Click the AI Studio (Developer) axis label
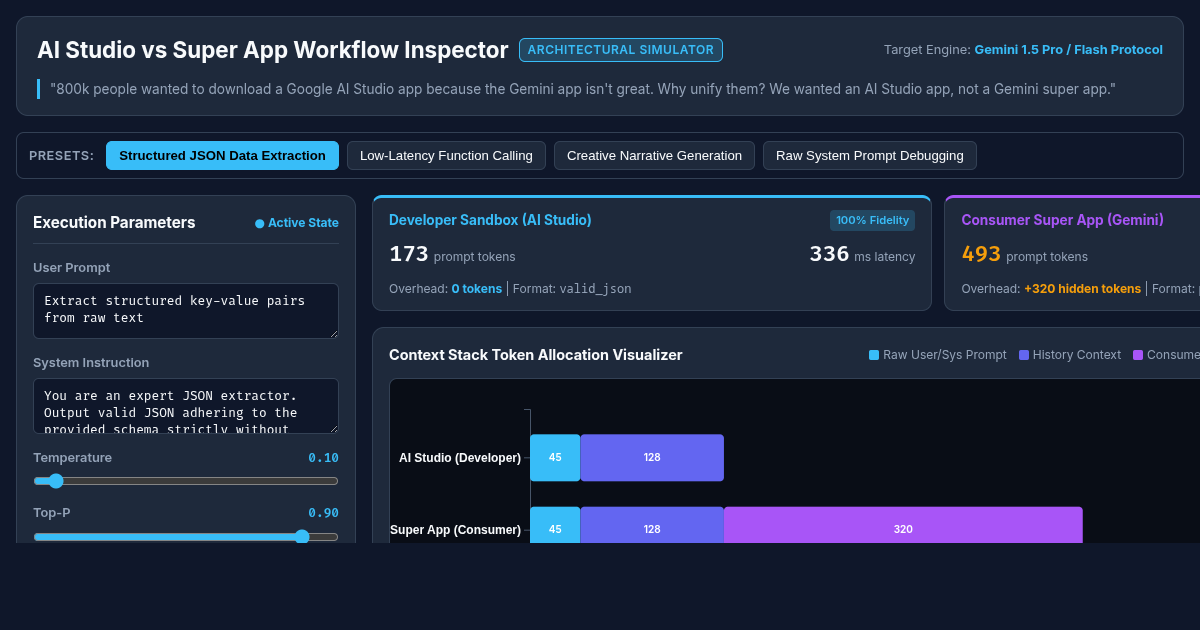Screen dimensions: 1200x630 tap(460, 457)
